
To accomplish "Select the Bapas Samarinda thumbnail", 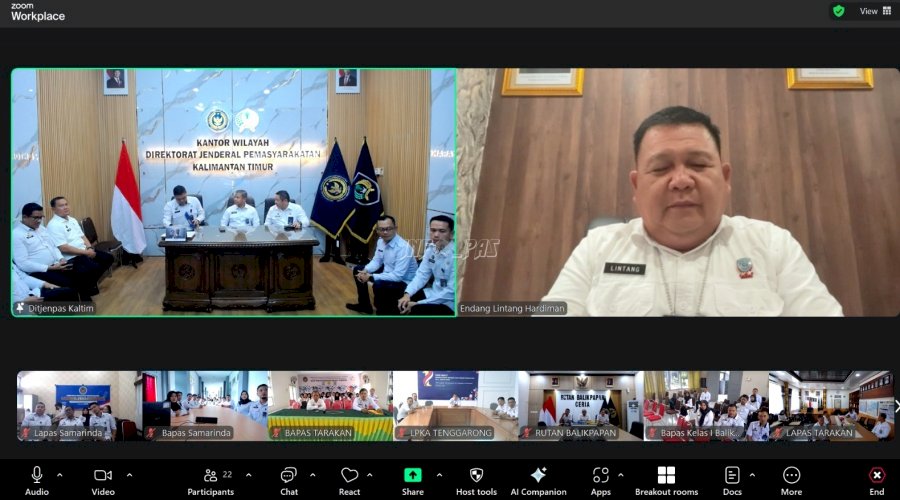I will [205, 406].
